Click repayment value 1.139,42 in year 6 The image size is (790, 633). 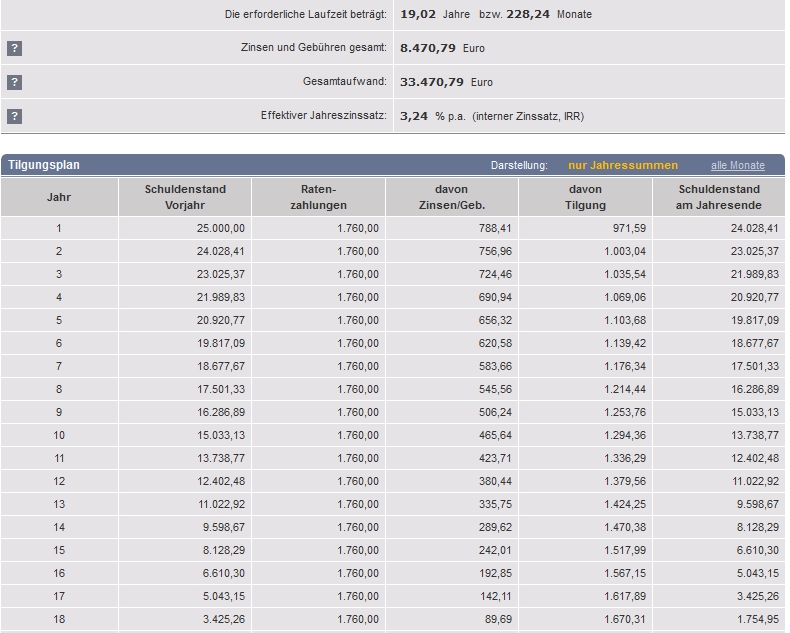tap(625, 343)
